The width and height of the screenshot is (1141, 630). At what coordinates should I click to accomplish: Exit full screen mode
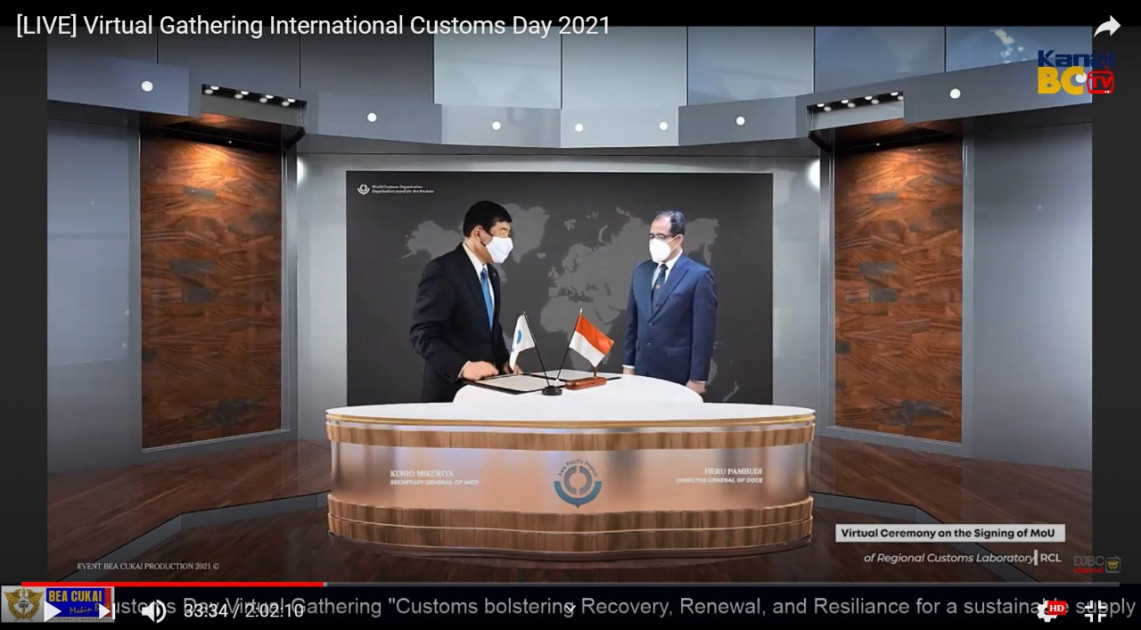[x=1096, y=611]
